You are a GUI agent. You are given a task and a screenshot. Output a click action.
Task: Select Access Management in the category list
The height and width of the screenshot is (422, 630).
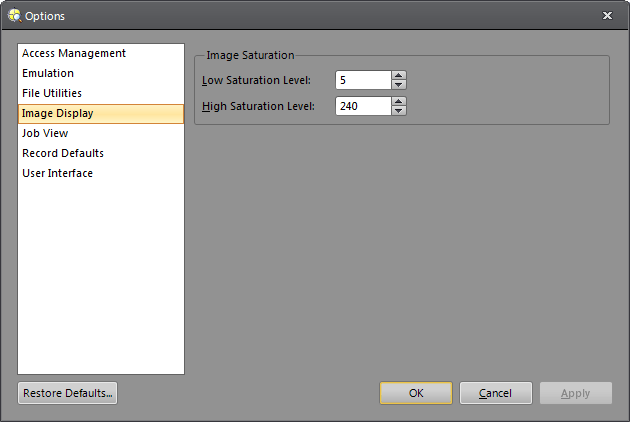[x=74, y=53]
